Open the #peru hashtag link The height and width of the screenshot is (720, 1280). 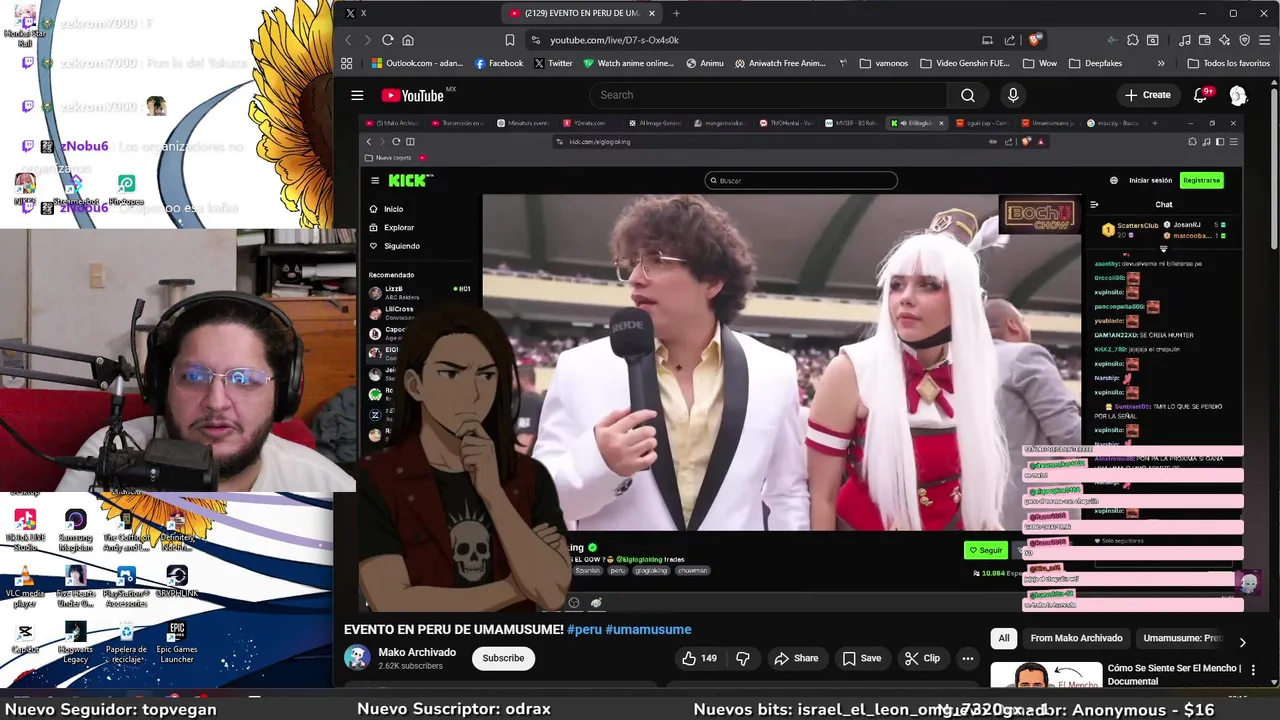tap(584, 630)
